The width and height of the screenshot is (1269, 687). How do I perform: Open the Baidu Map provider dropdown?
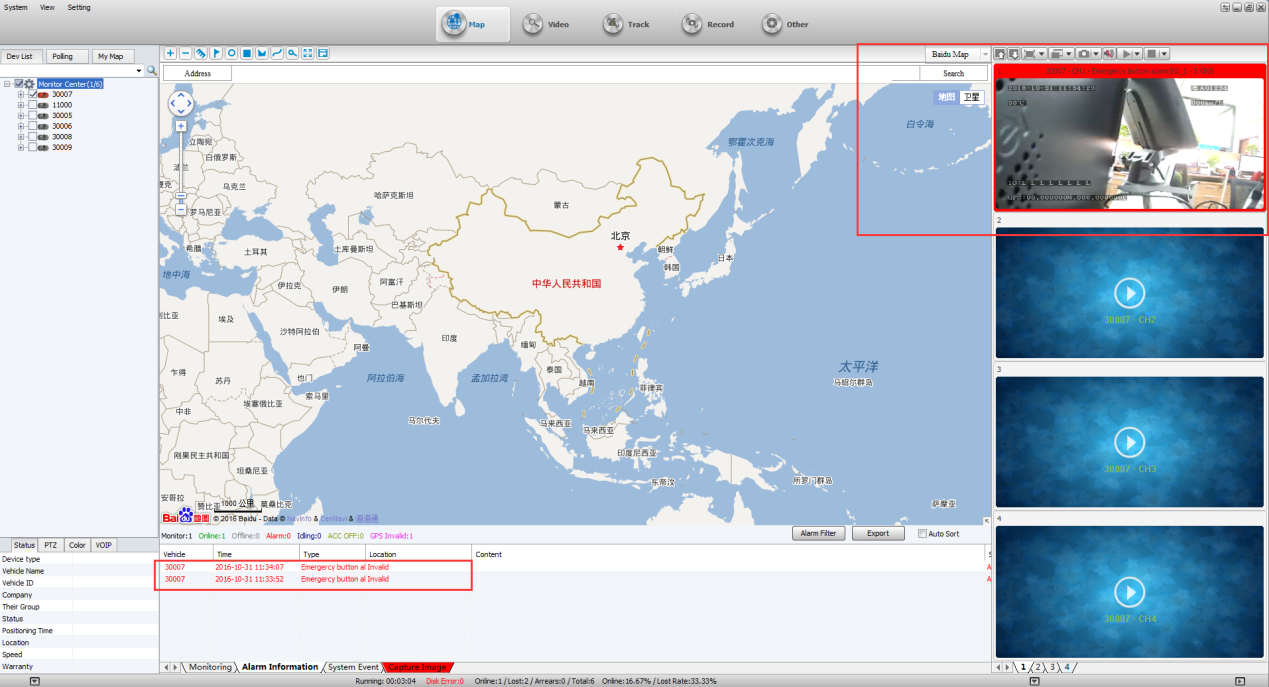(985, 54)
